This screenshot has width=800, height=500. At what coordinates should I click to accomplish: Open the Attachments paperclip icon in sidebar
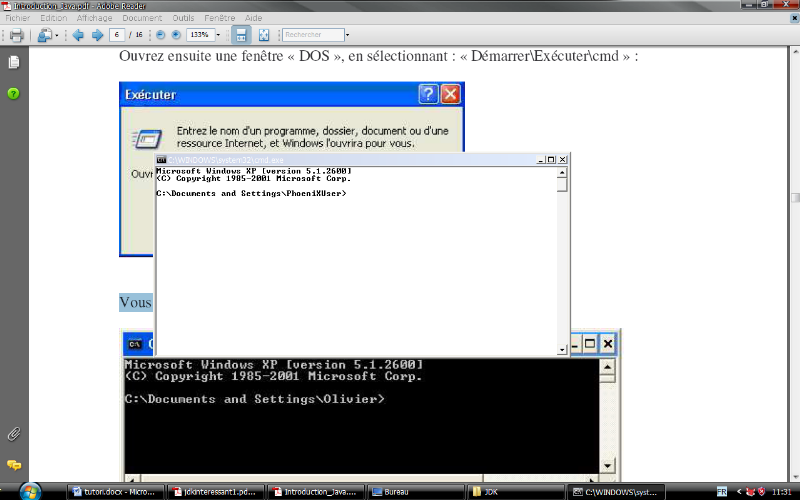pos(14,434)
